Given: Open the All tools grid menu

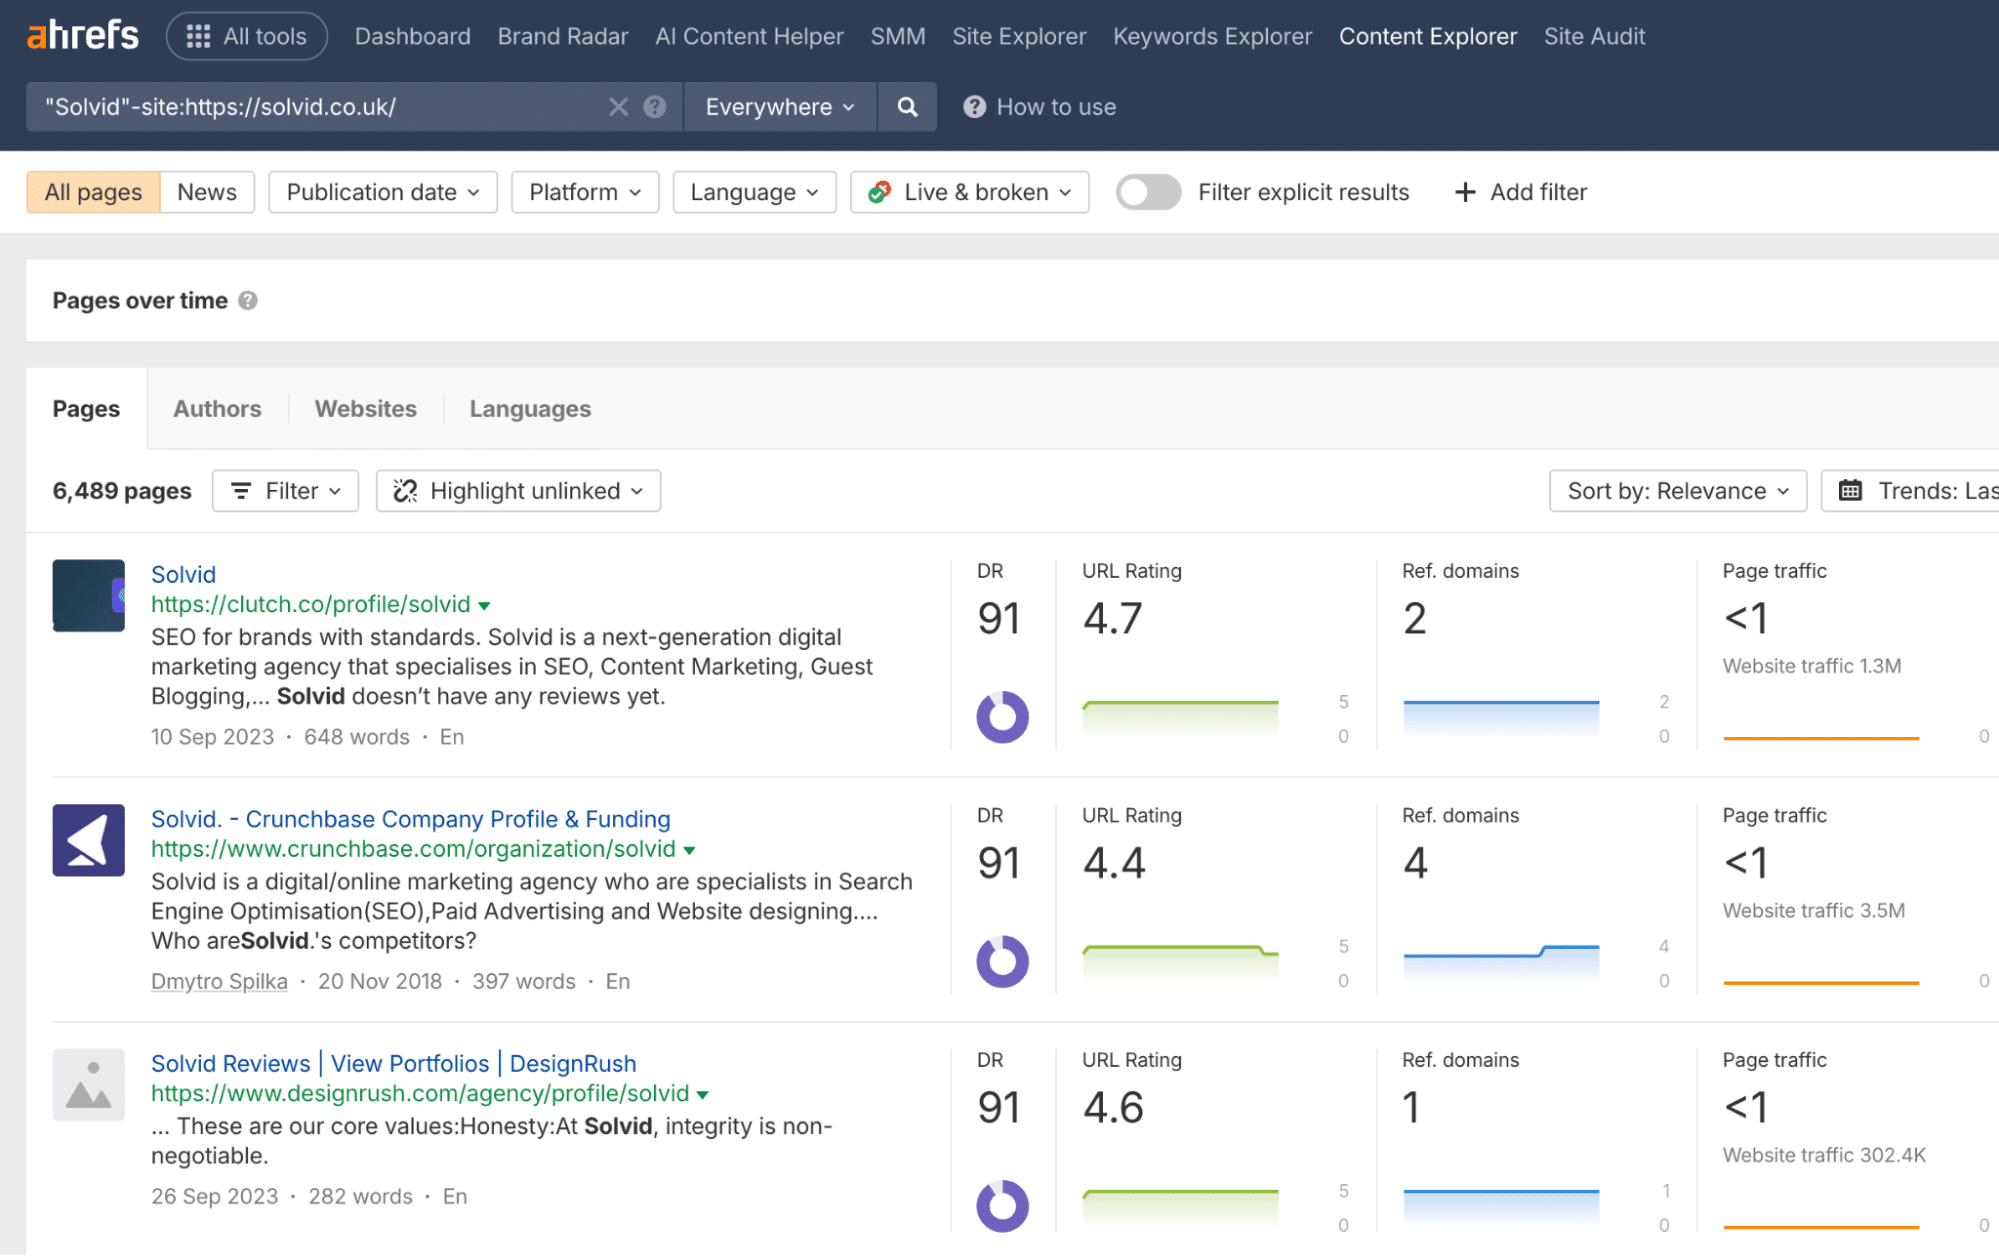Looking at the screenshot, I should pyautogui.click(x=247, y=36).
